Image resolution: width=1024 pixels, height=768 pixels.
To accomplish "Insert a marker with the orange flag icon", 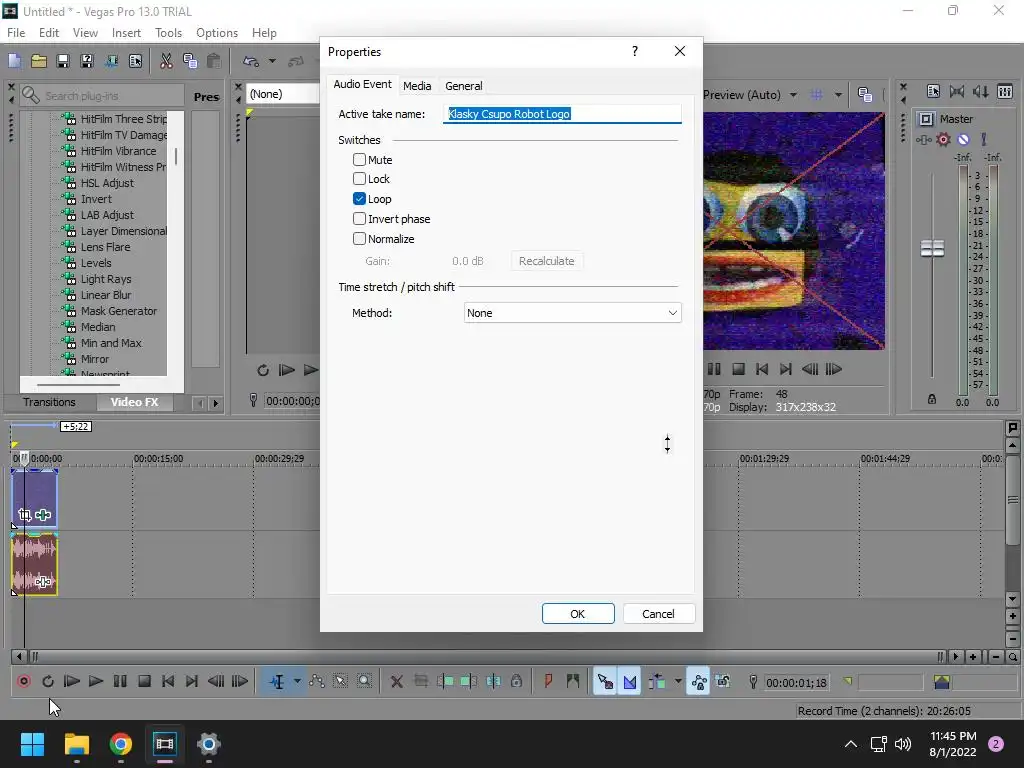I will [x=548, y=682].
